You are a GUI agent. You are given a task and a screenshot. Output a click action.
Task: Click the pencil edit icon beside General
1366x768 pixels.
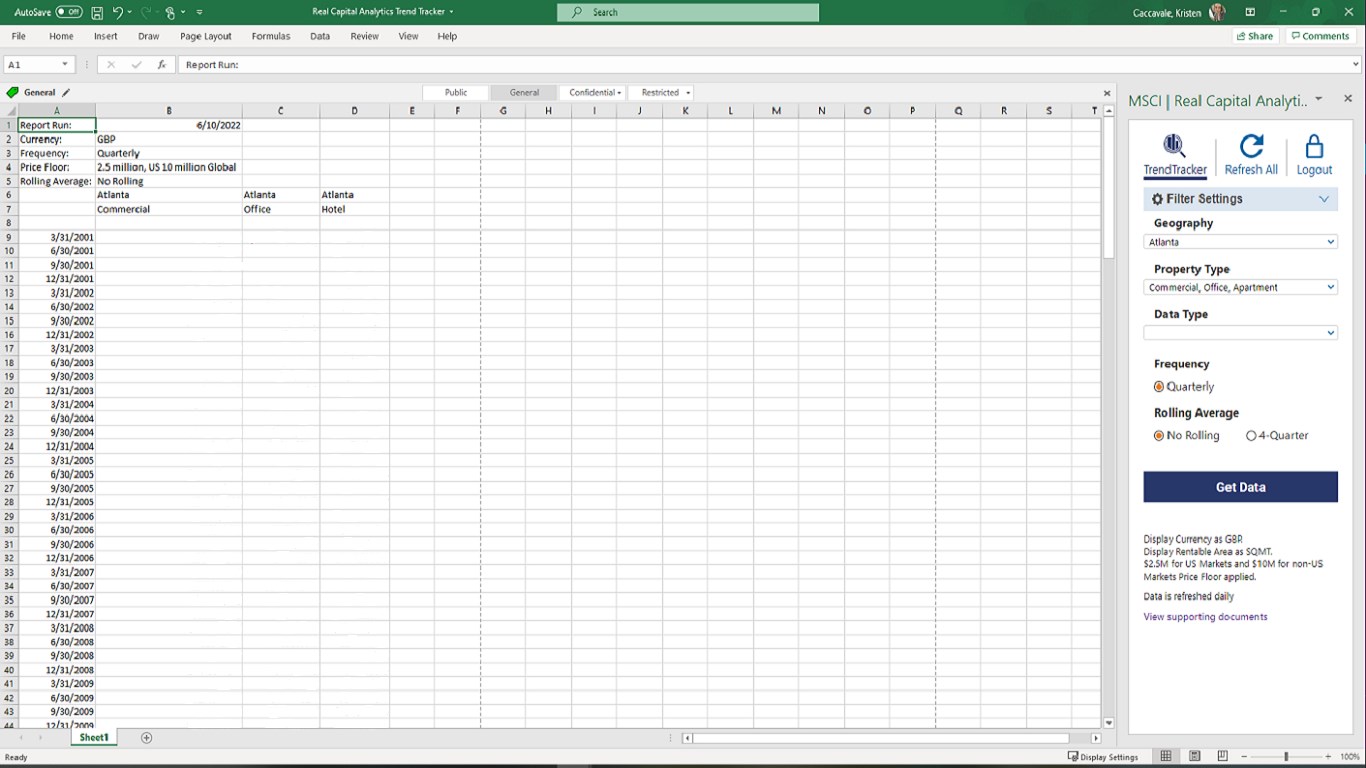click(66, 92)
